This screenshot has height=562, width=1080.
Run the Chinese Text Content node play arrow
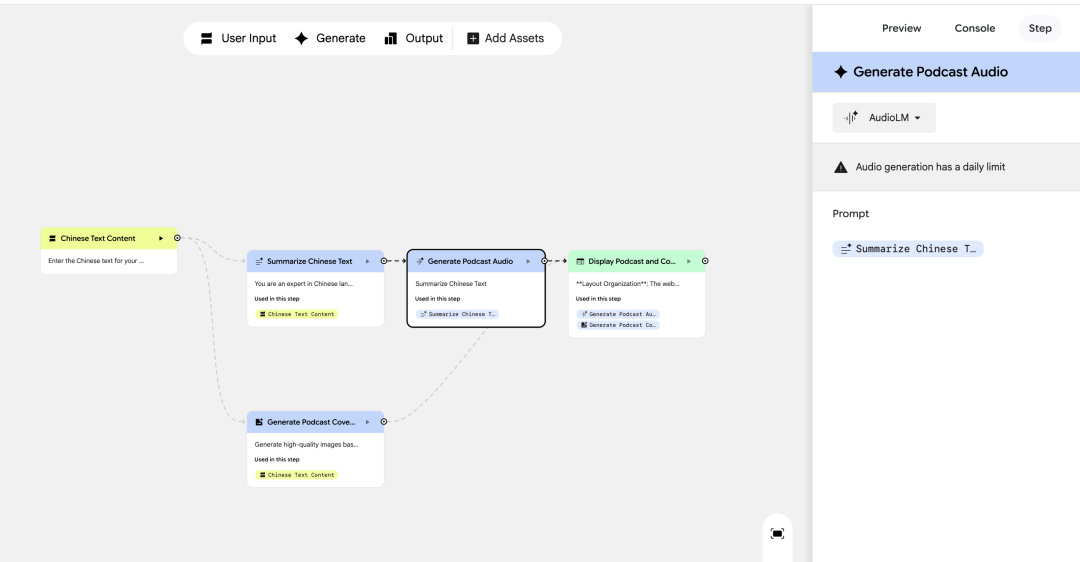click(161, 238)
